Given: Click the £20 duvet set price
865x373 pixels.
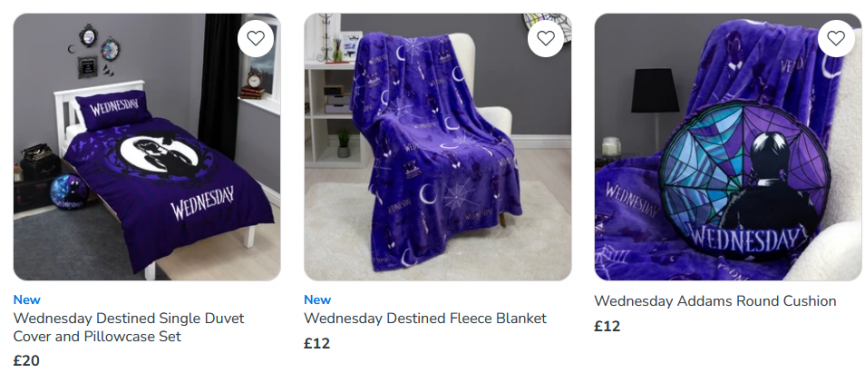Looking at the screenshot, I should 26,361.
